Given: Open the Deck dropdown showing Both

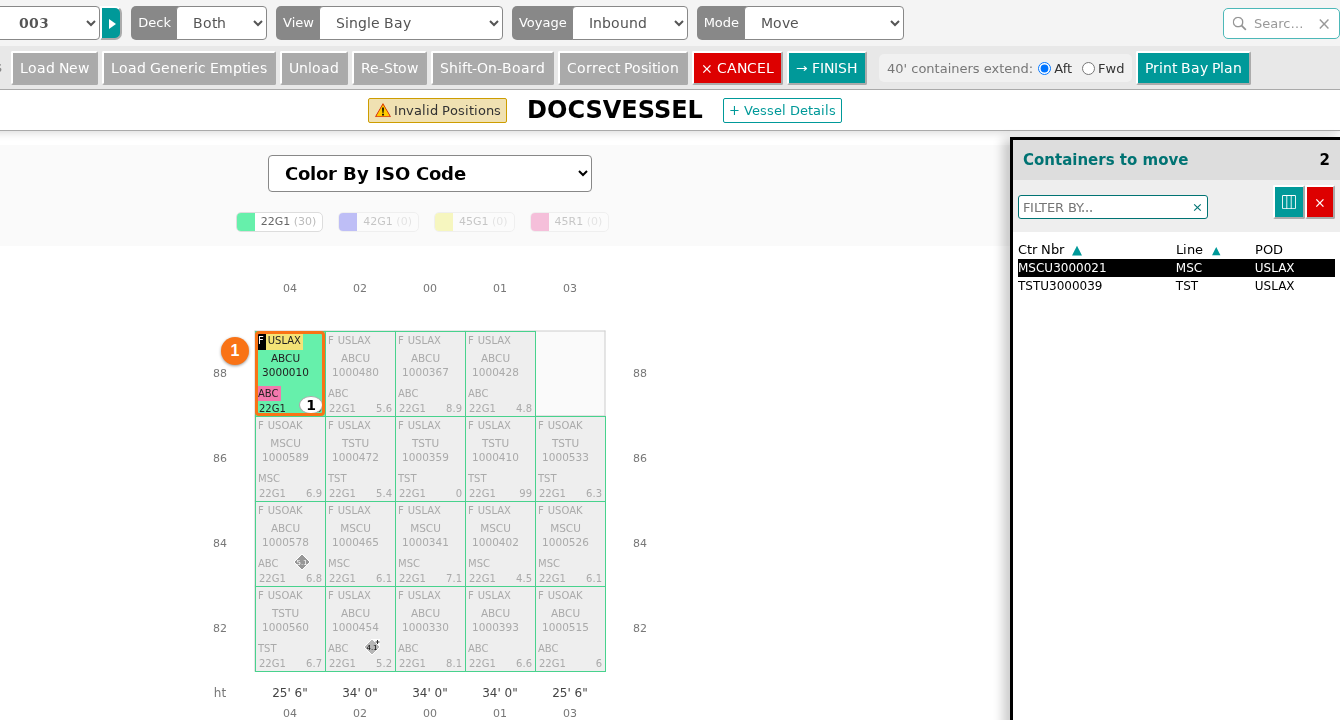Looking at the screenshot, I should click(x=221, y=23).
